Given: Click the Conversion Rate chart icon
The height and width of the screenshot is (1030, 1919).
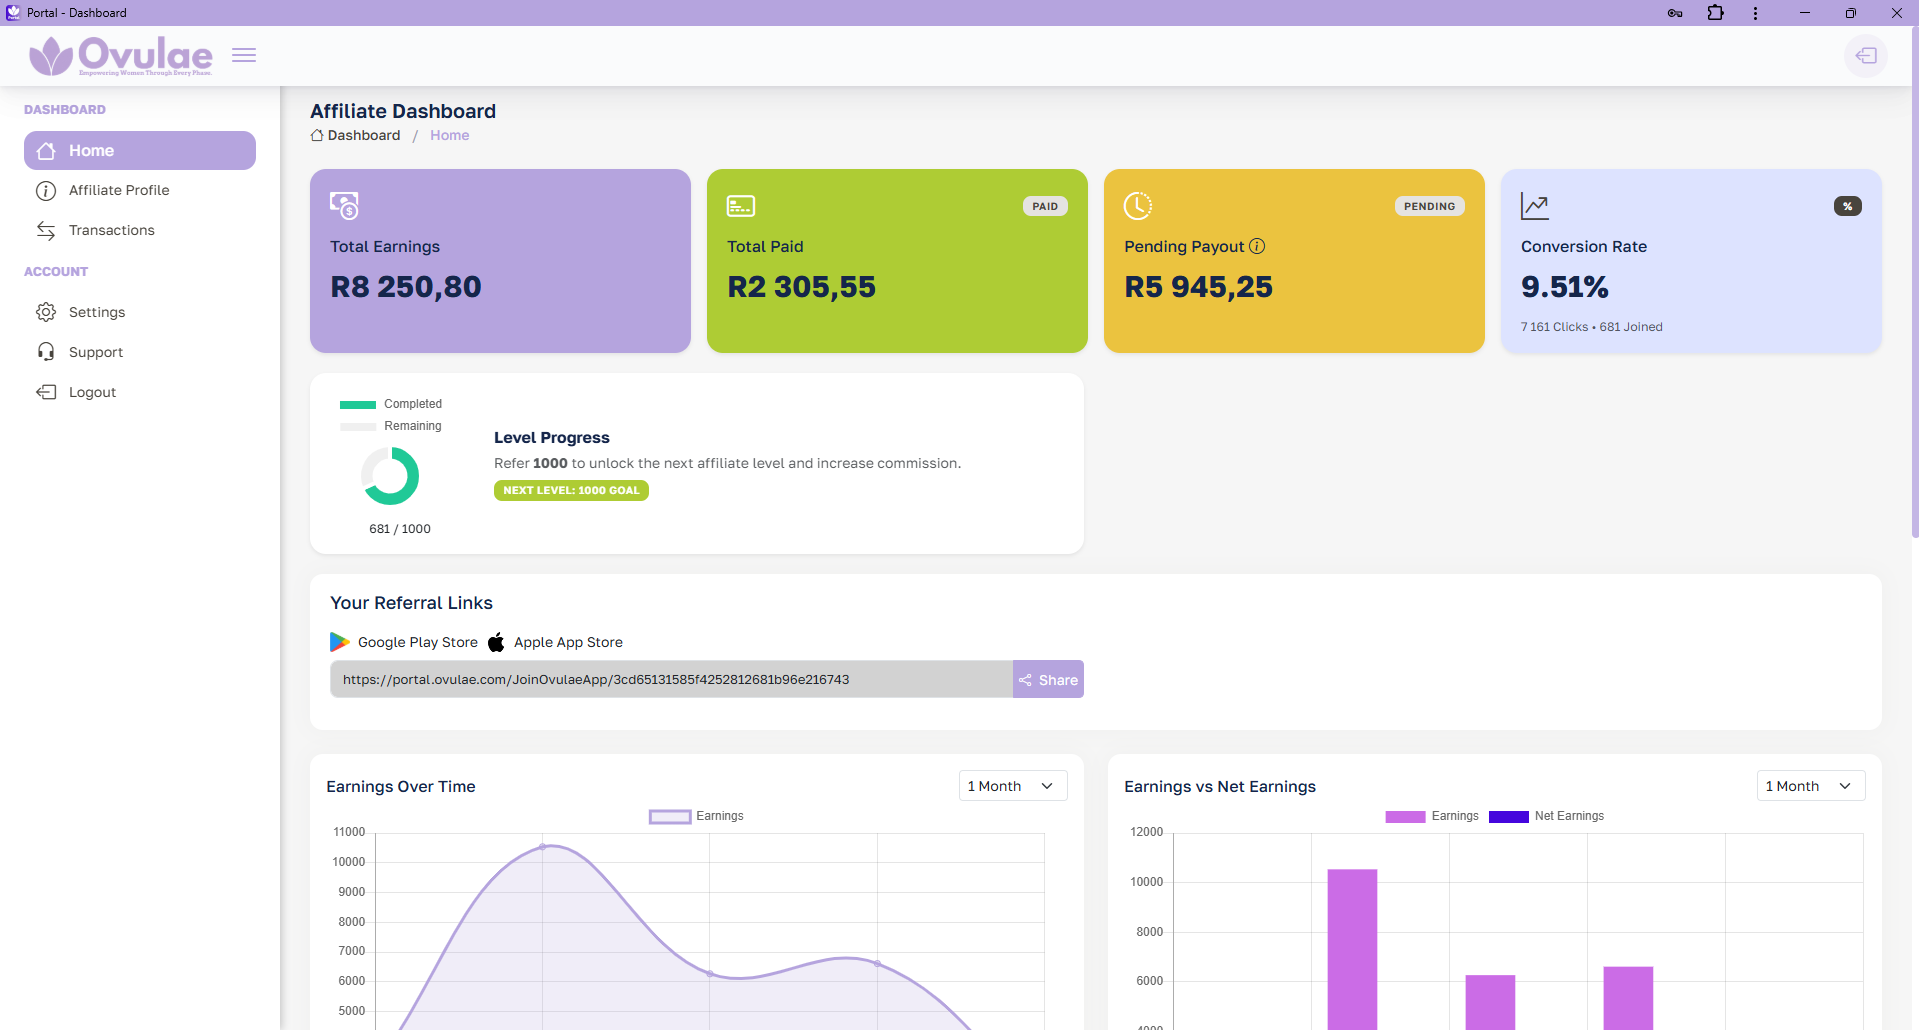Looking at the screenshot, I should coord(1534,206).
